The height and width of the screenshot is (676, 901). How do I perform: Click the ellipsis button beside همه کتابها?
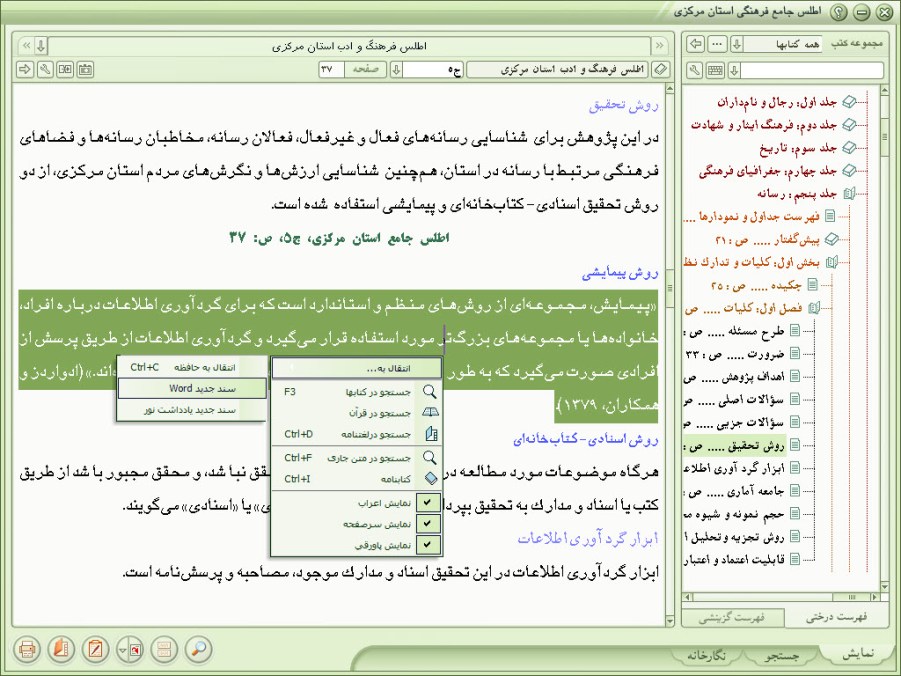point(717,44)
